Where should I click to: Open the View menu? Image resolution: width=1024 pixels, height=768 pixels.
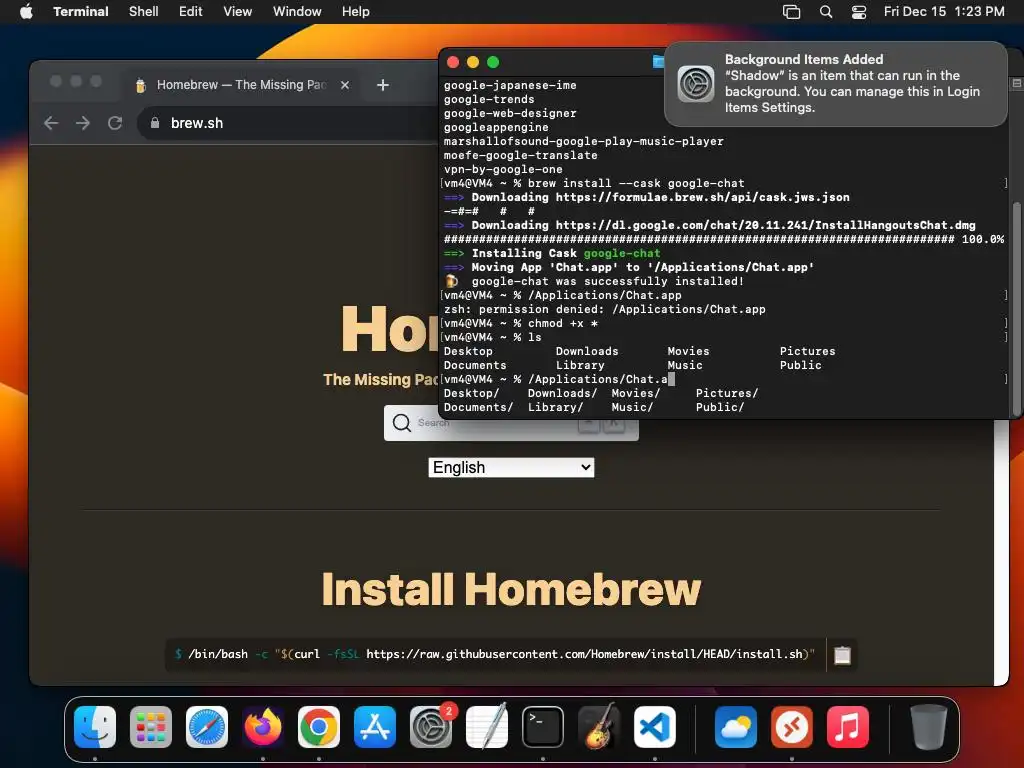(238, 11)
